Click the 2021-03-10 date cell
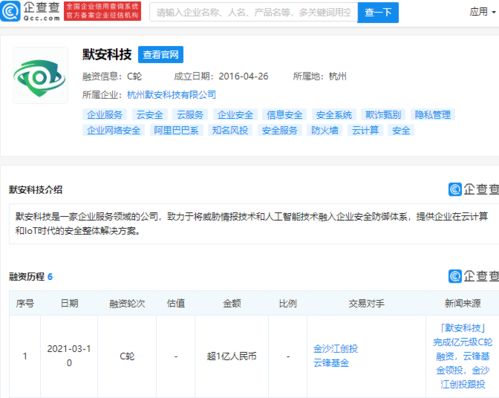Viewport: 499px width, 398px height. (69, 356)
